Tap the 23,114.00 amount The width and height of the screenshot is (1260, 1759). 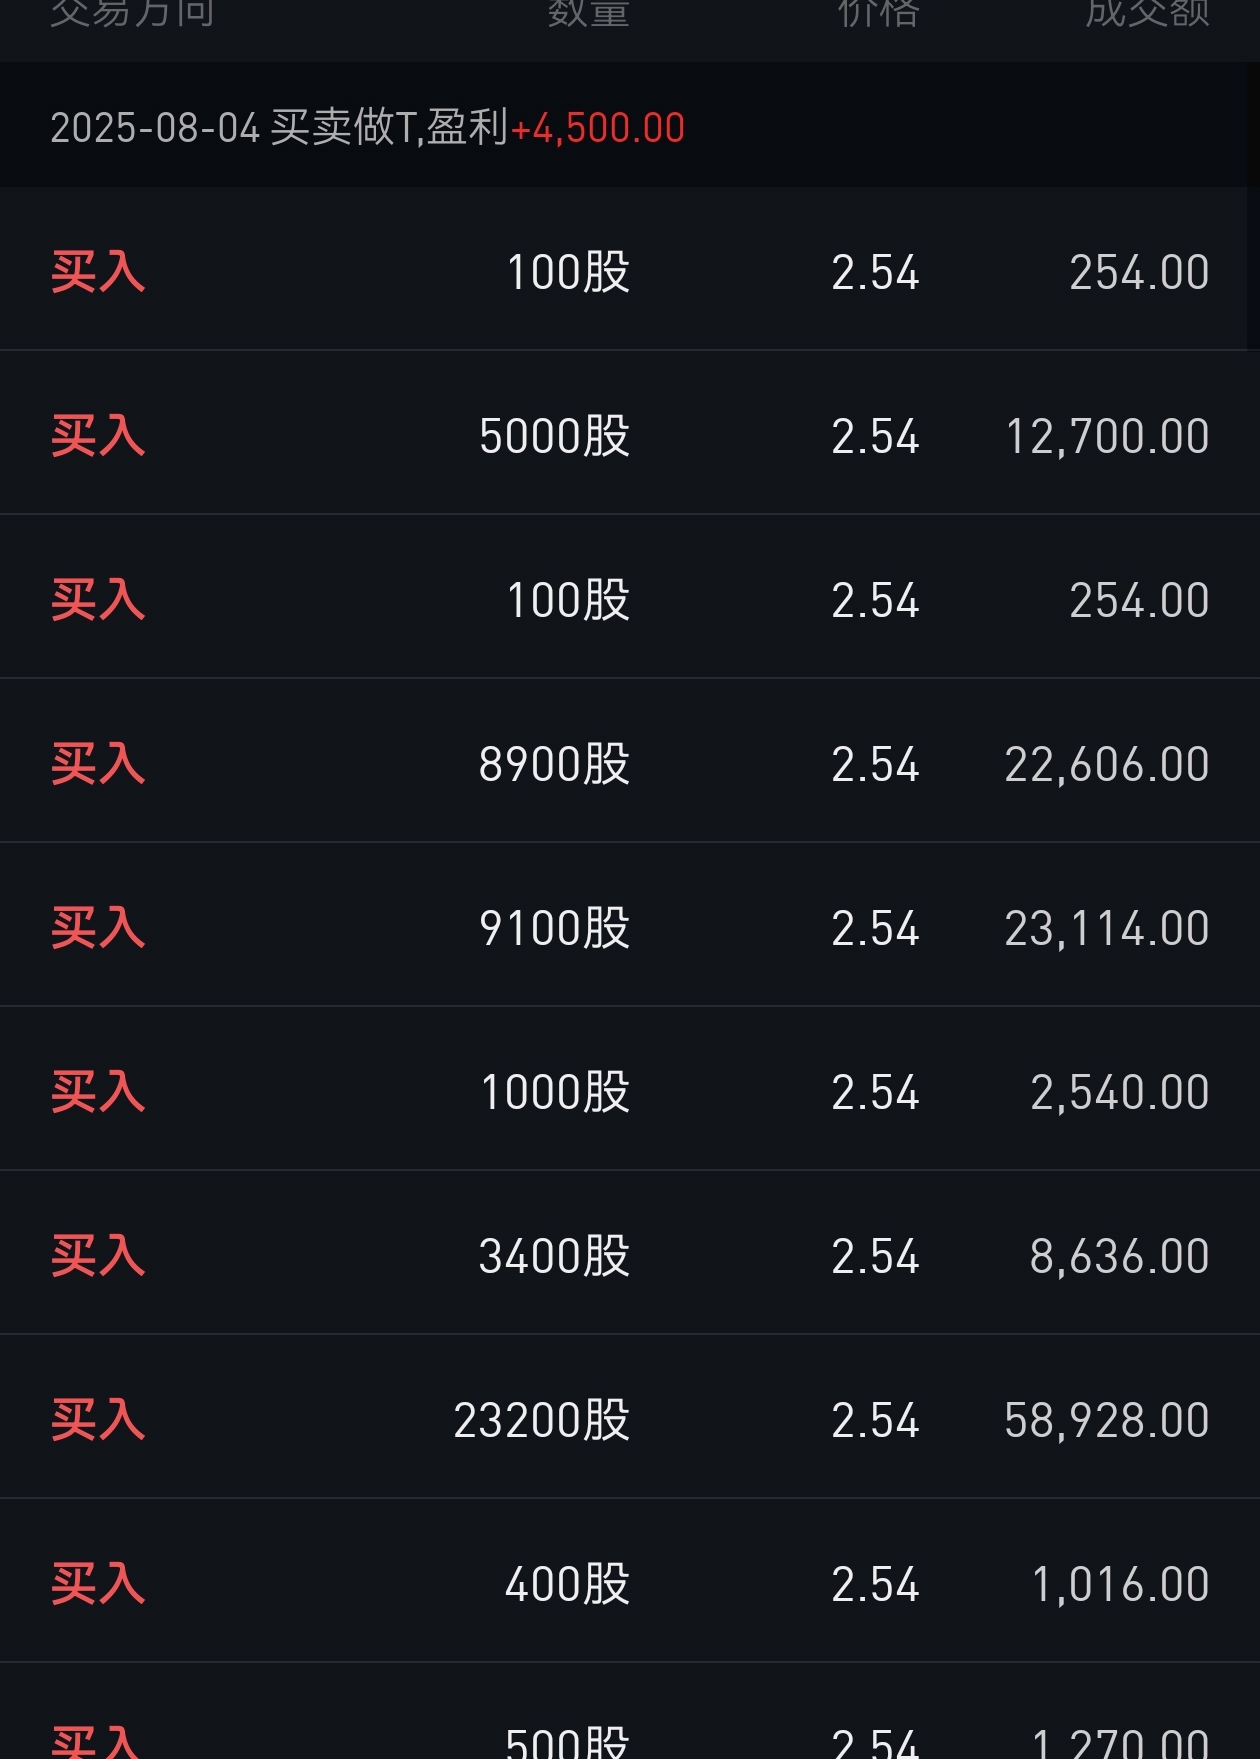click(1107, 928)
